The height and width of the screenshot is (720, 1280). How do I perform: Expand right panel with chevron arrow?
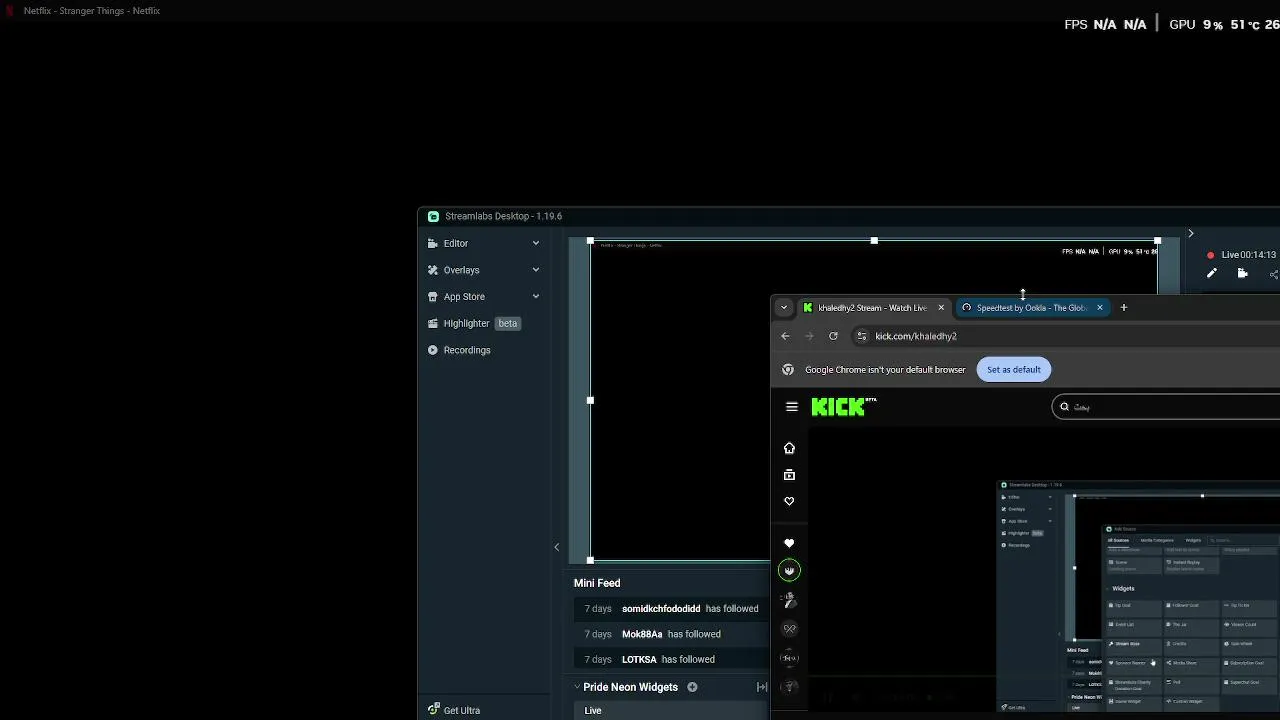tap(1190, 233)
